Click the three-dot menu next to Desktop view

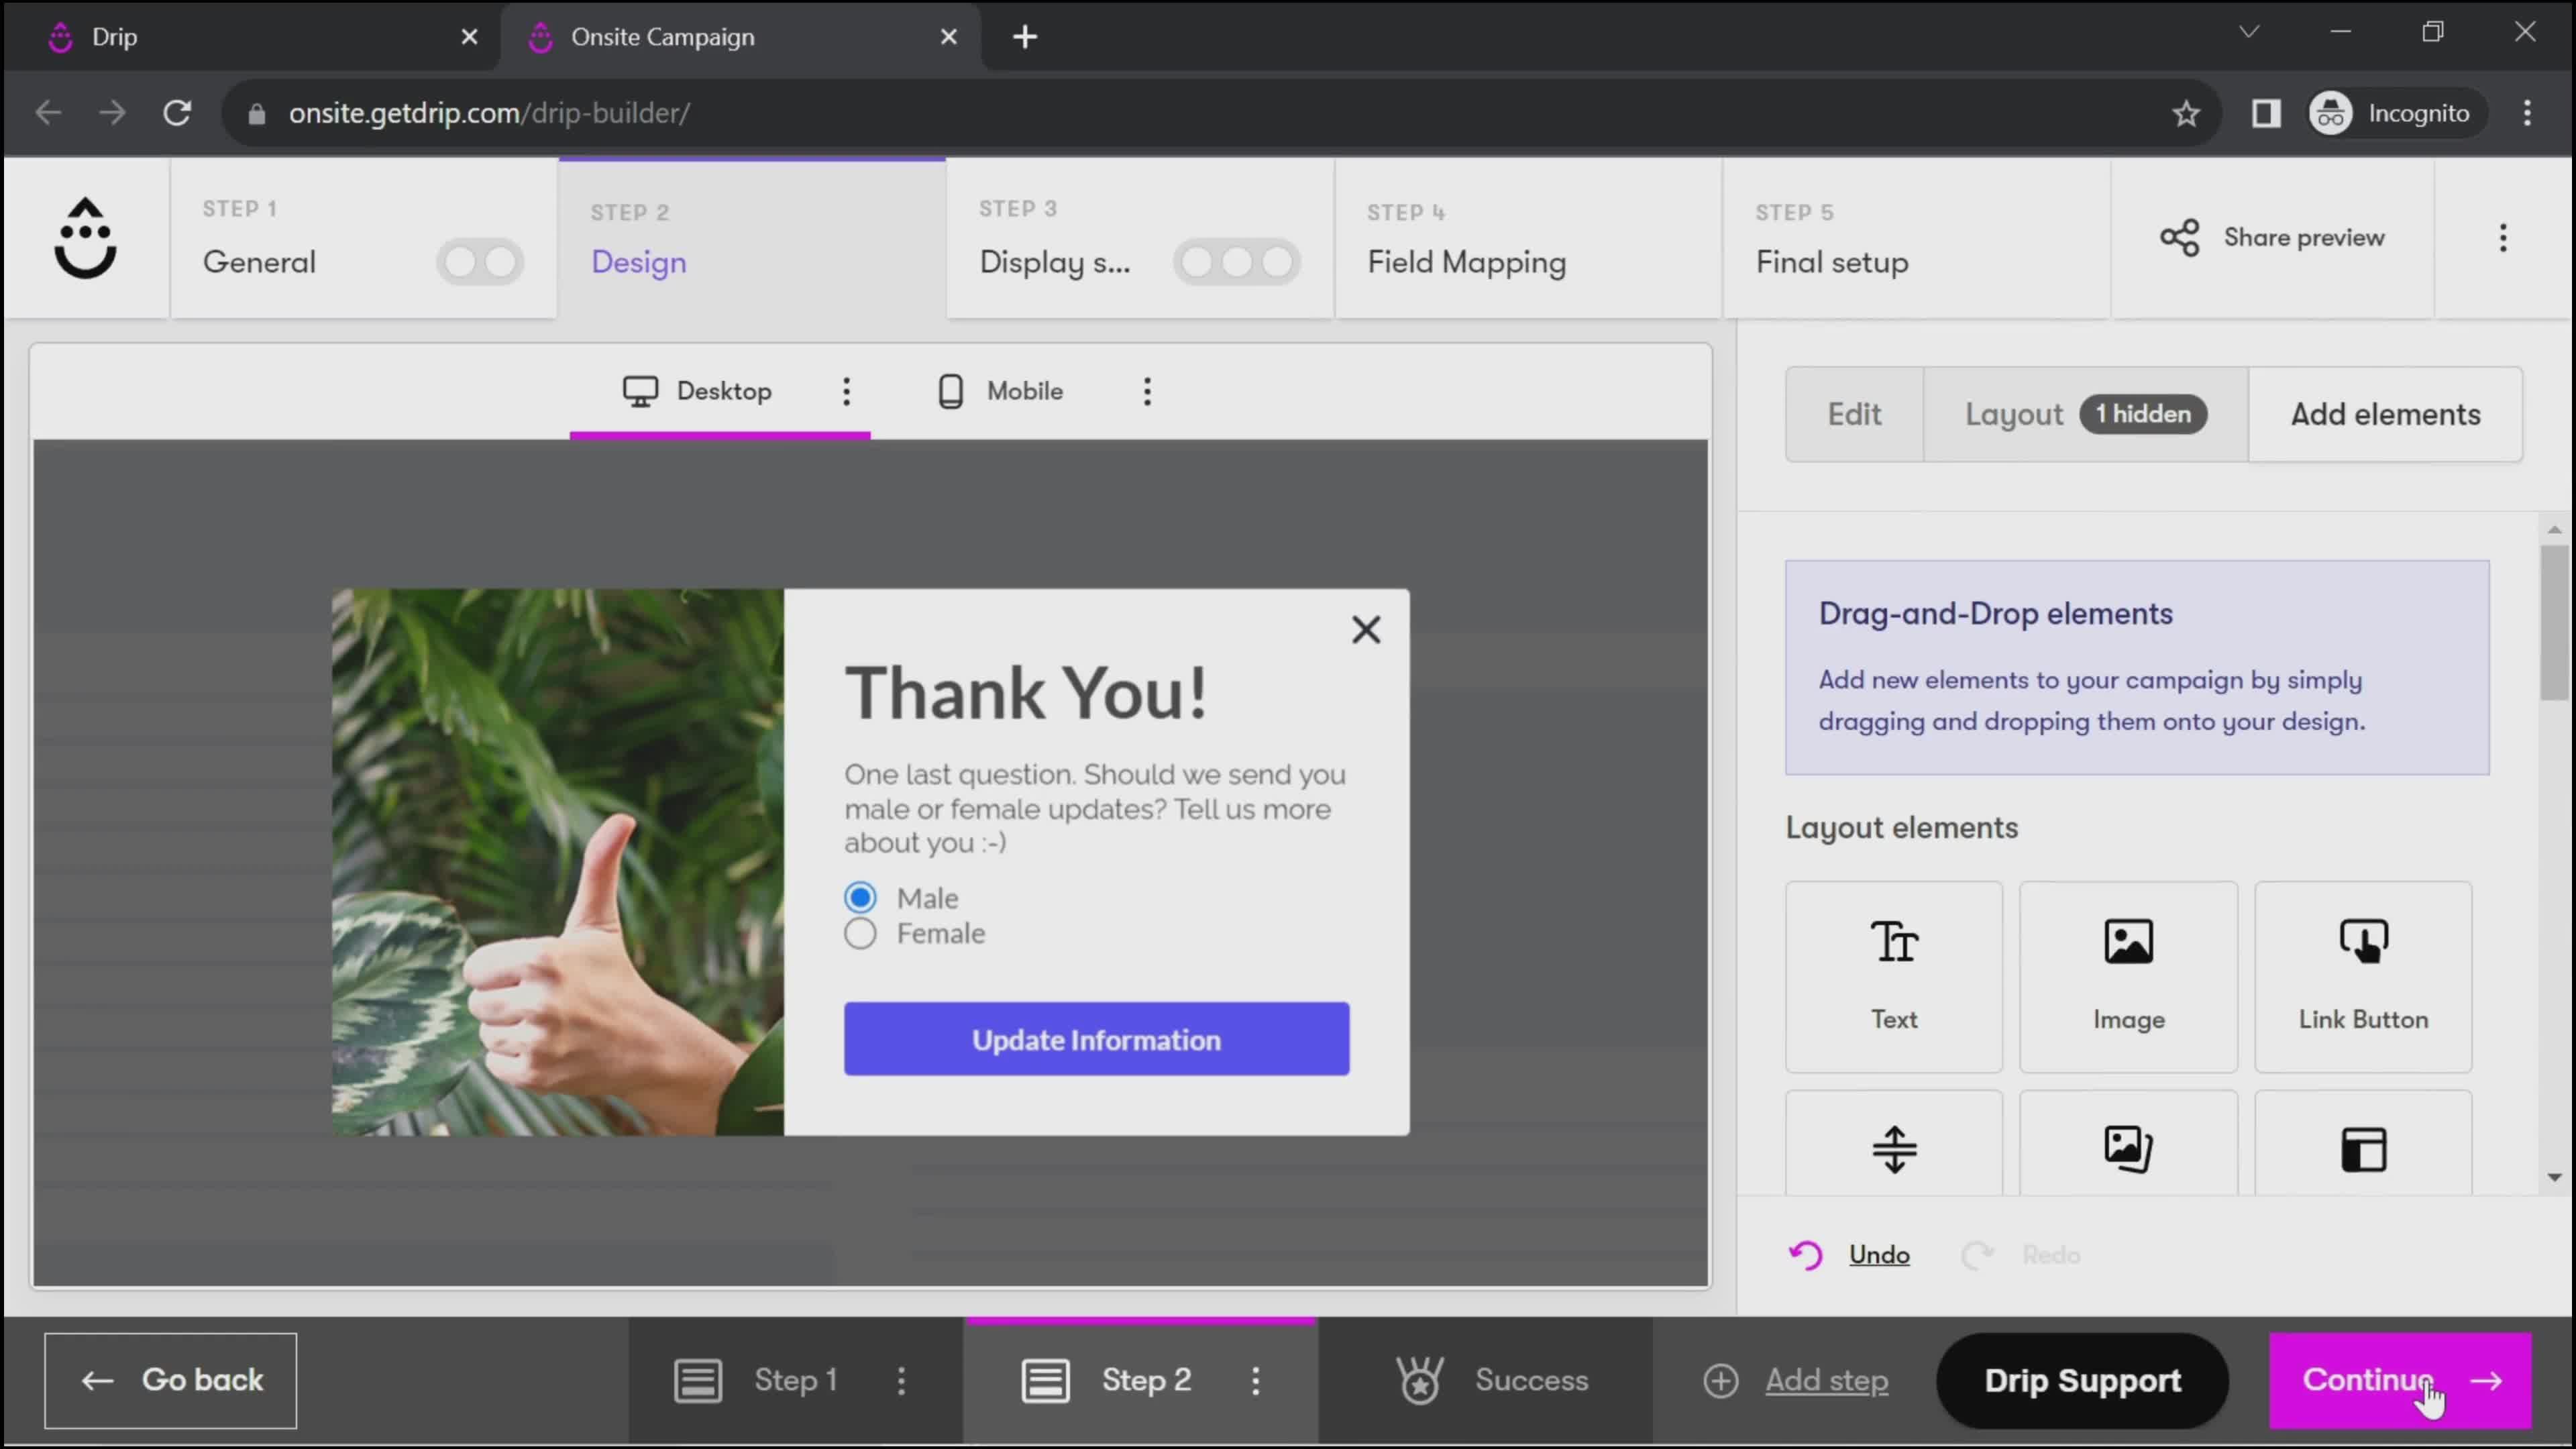click(x=846, y=391)
